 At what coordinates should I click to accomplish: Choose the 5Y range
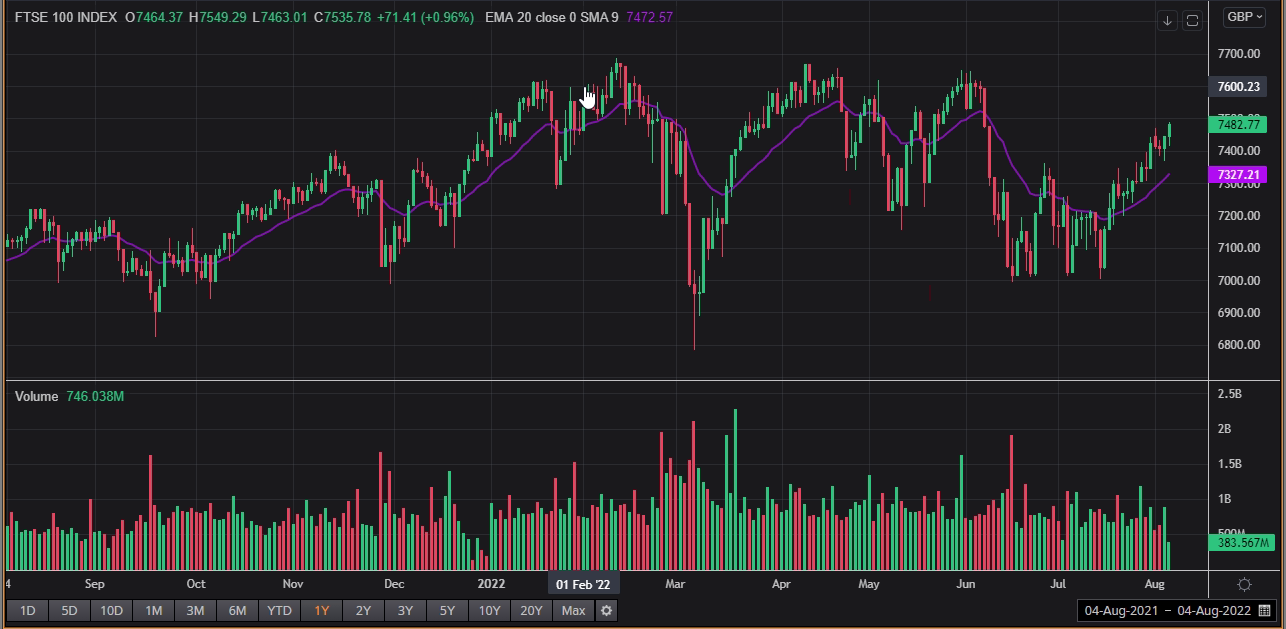pyautogui.click(x=447, y=610)
